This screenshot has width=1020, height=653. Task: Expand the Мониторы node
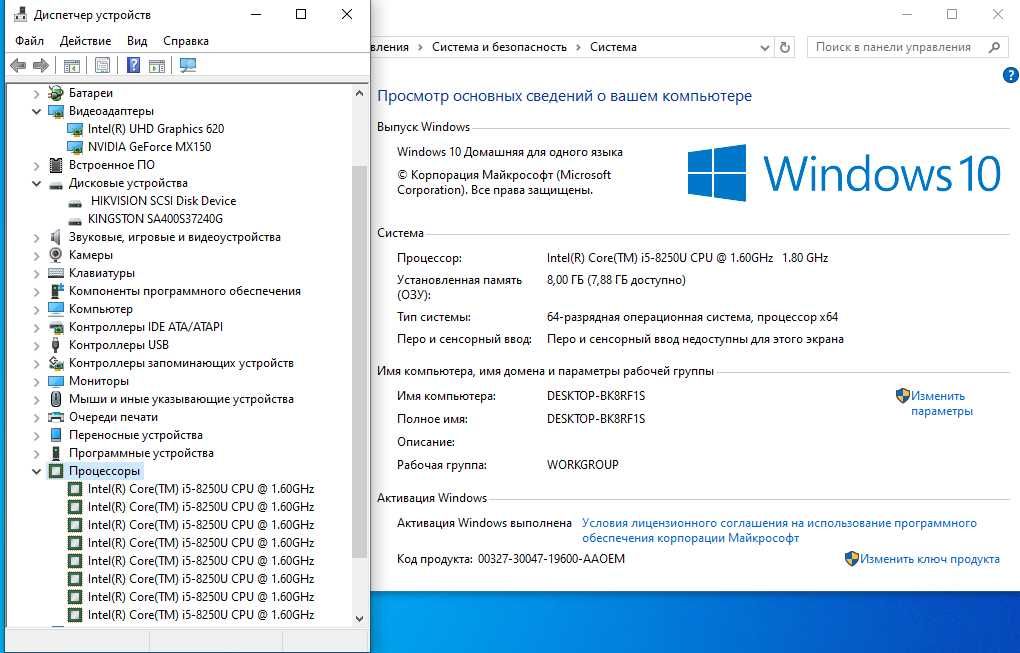pyautogui.click(x=36, y=381)
